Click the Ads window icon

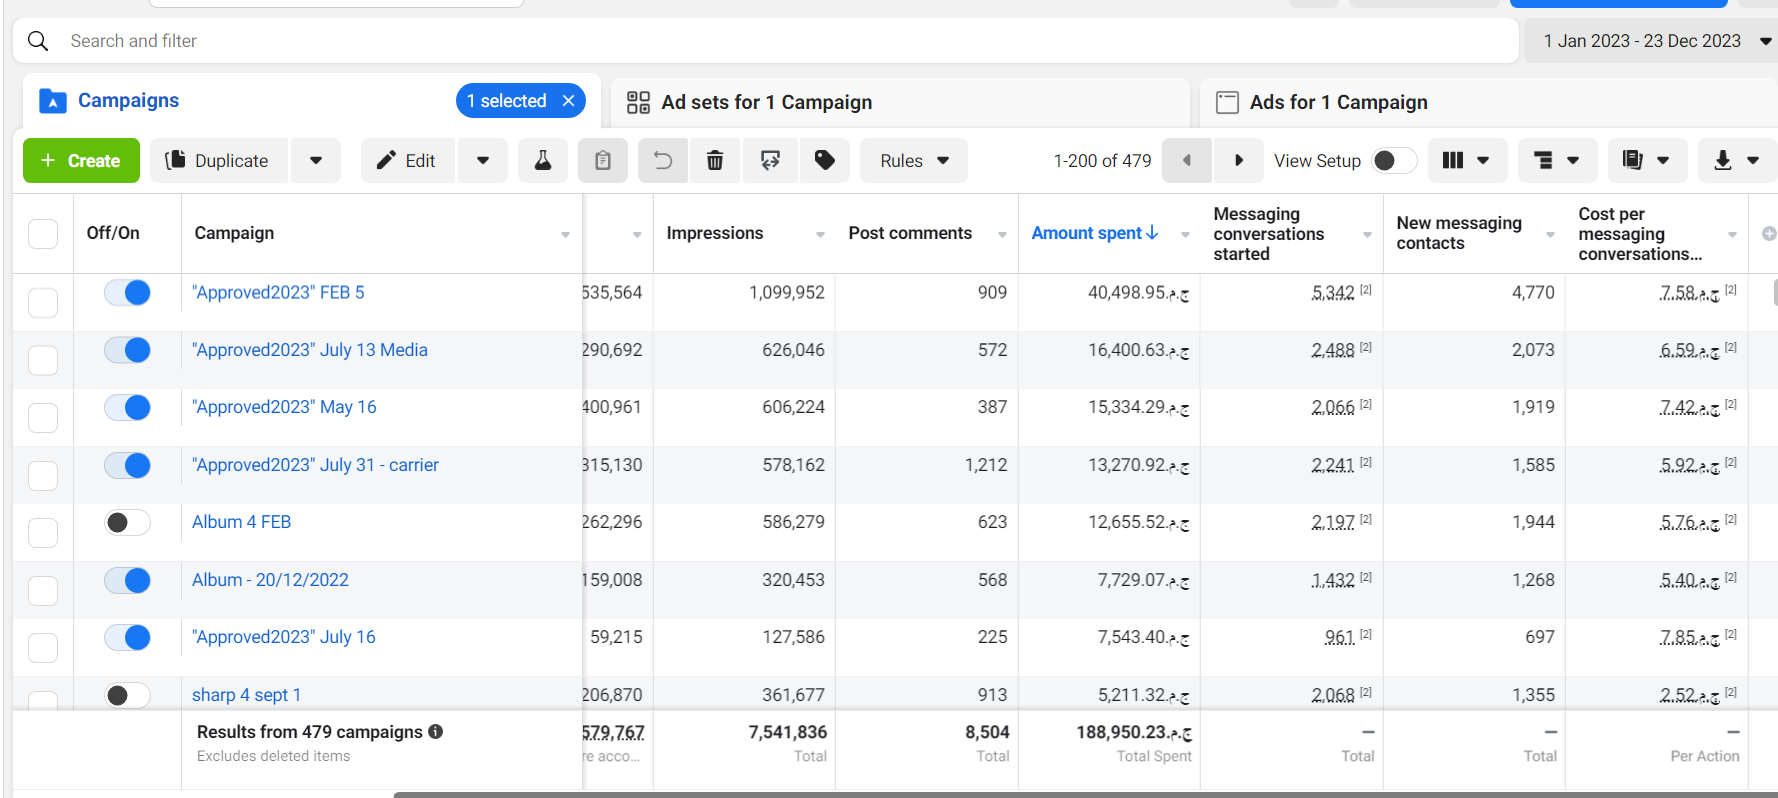[1227, 102]
